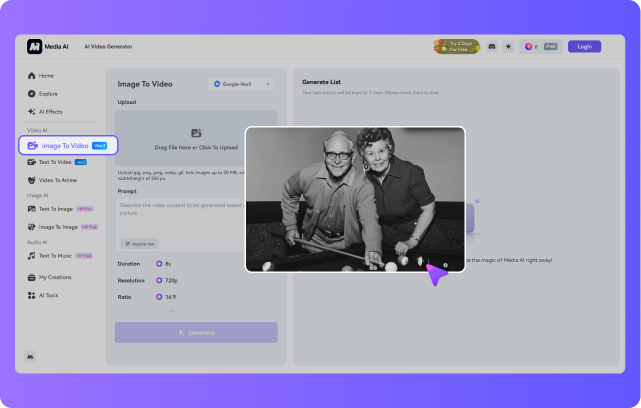Click the Free plan badge
641x408 pixels.
coord(551,47)
